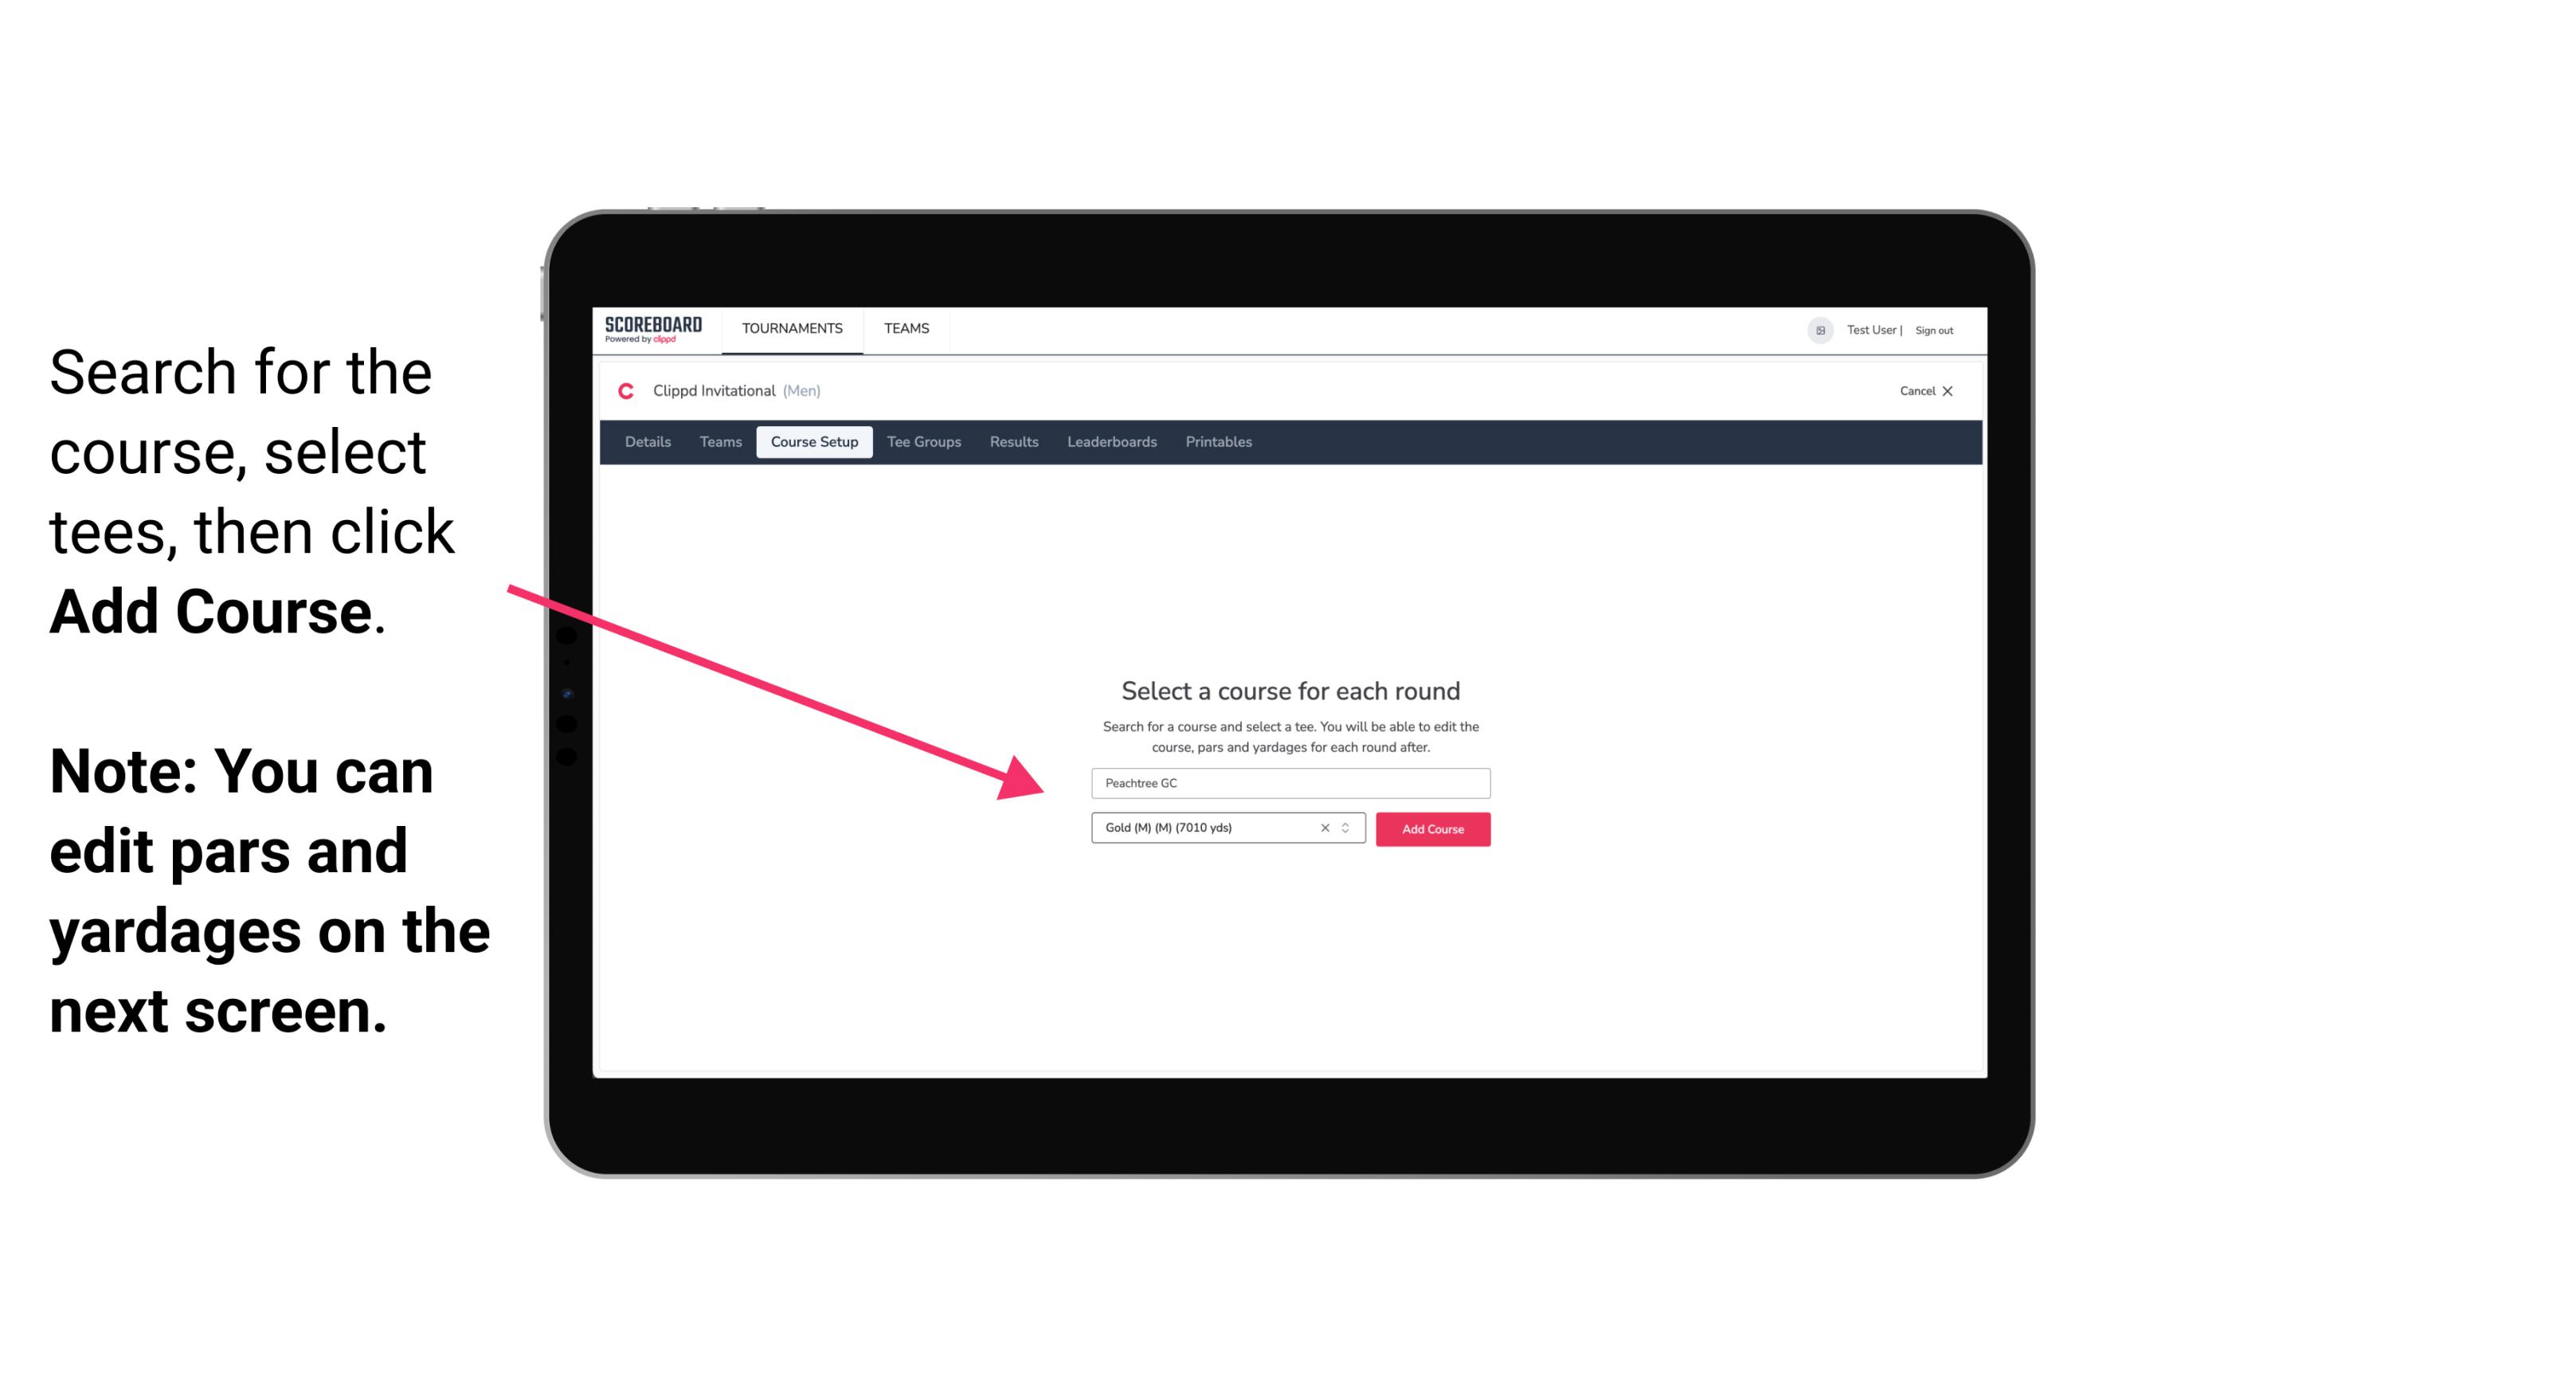Click into the course search input field

pos(1288,780)
